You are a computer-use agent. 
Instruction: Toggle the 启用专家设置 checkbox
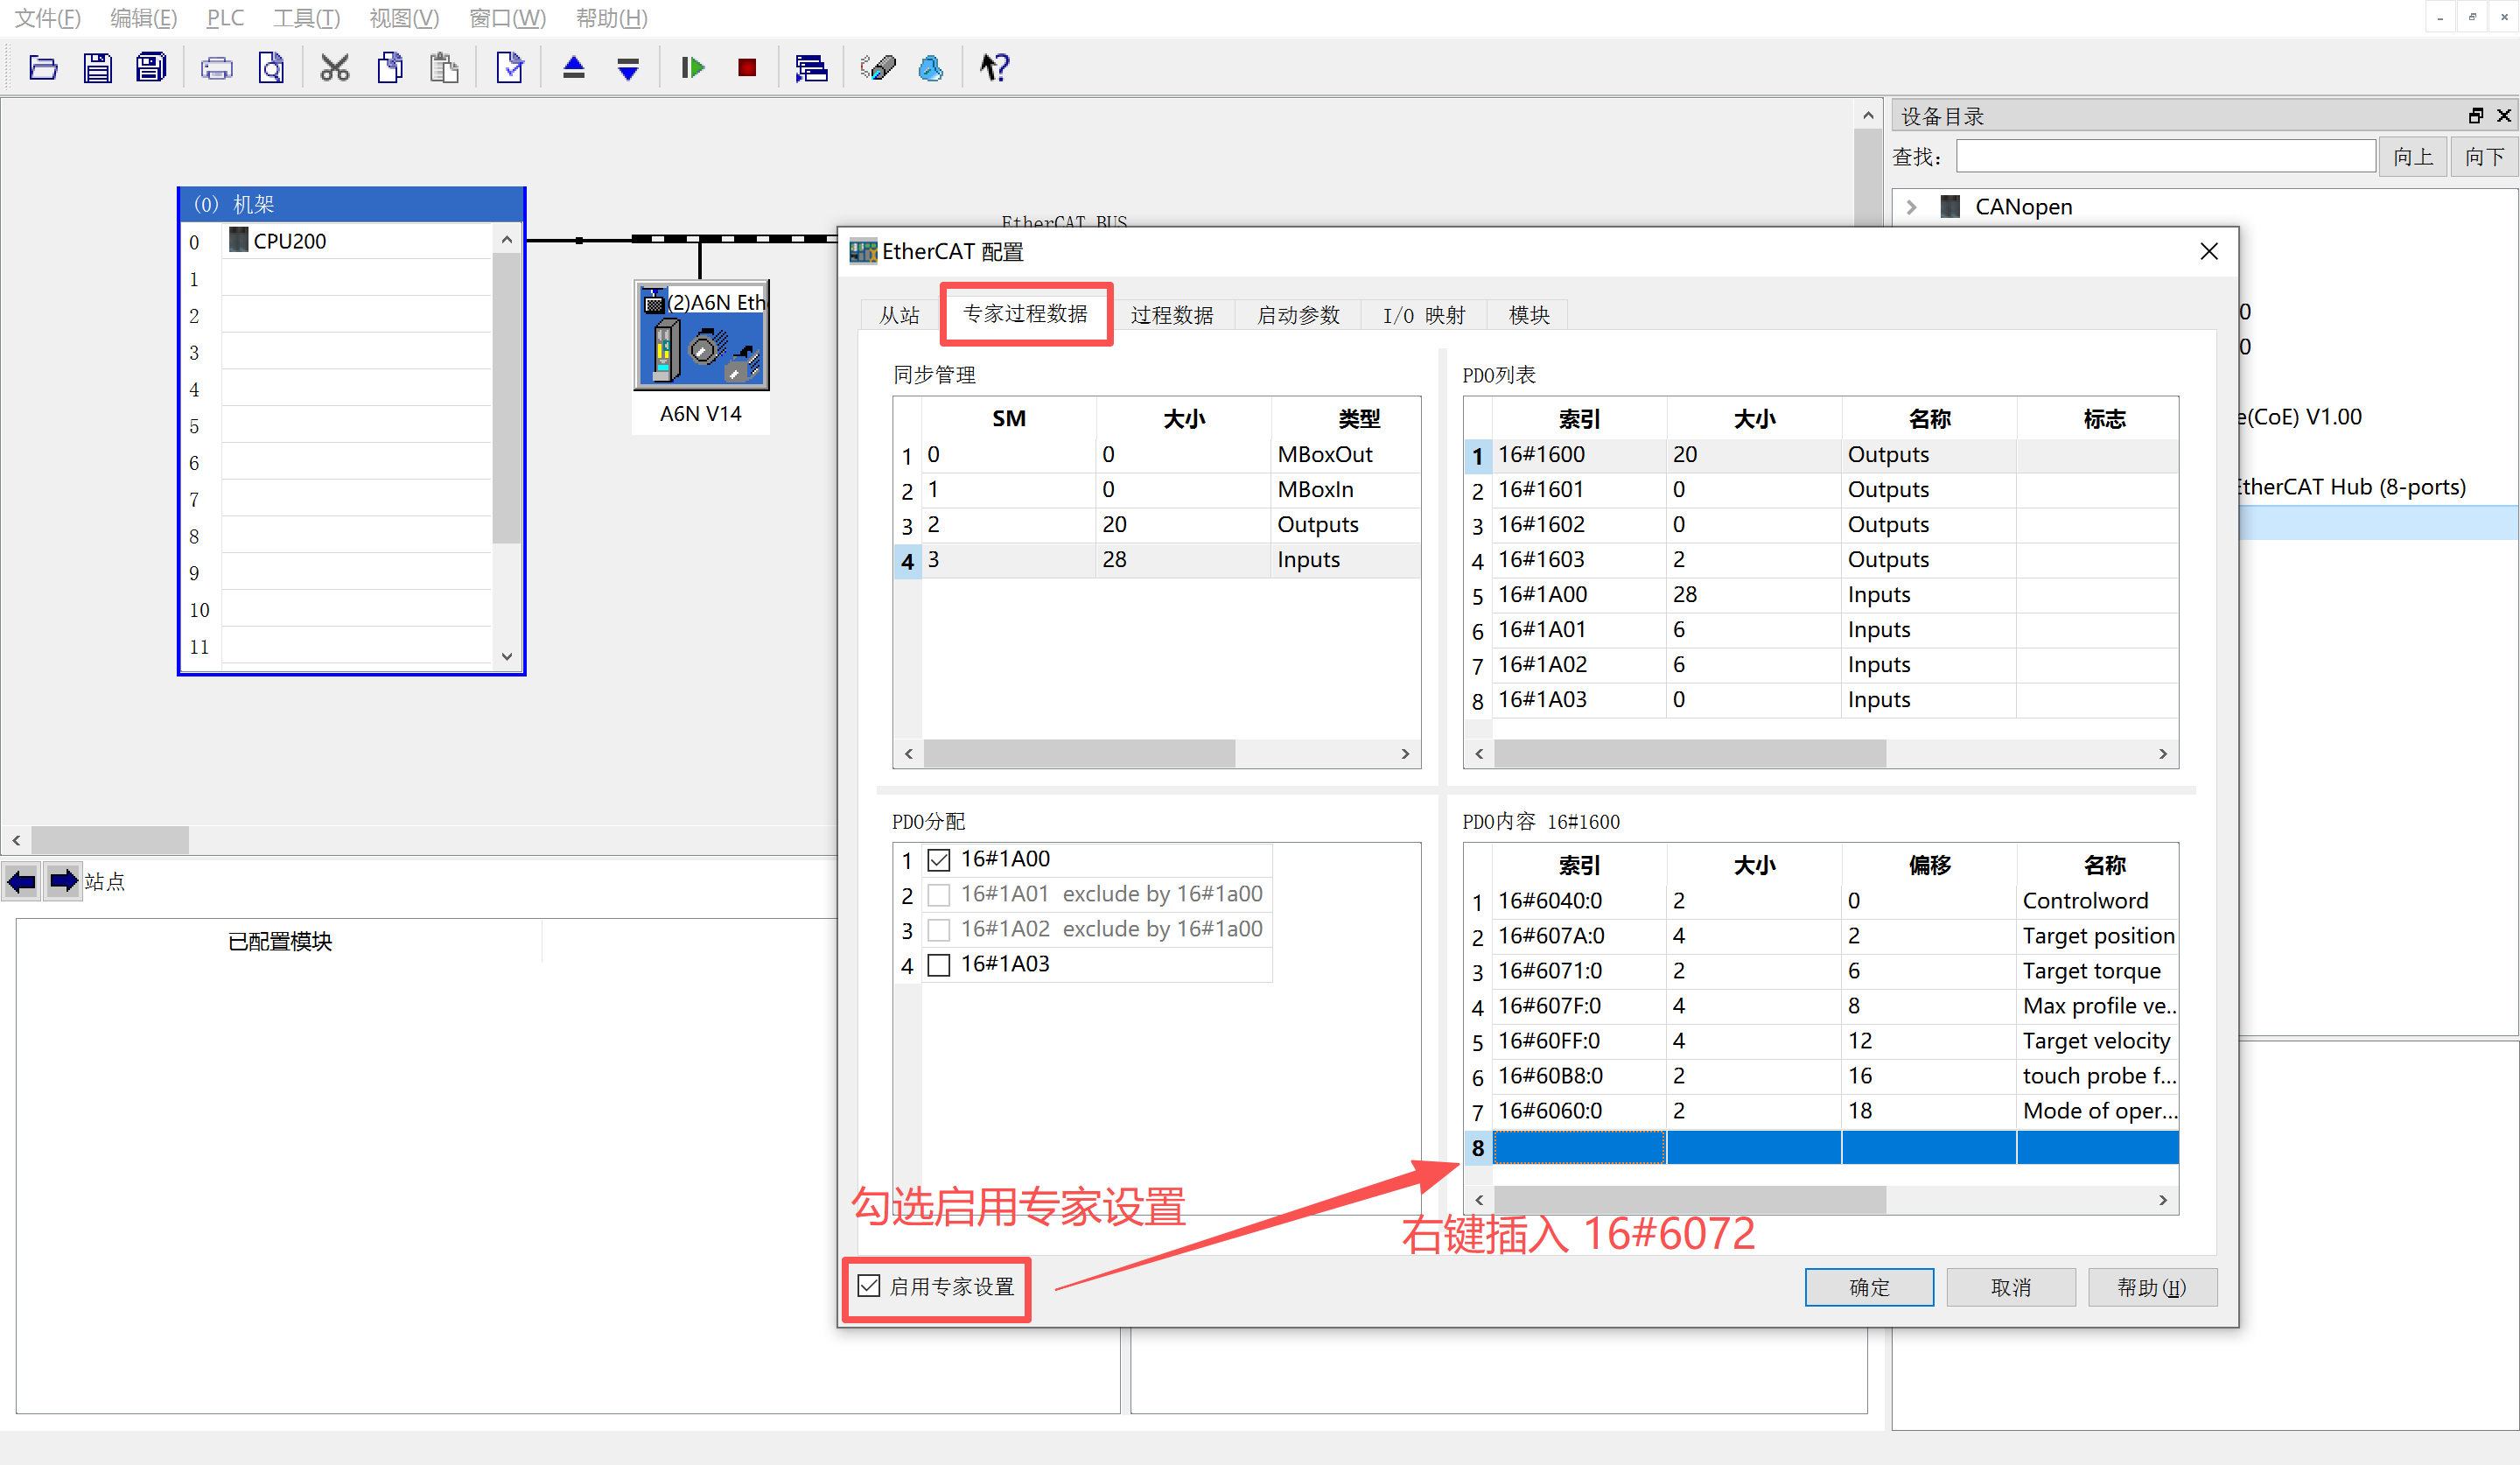869,1286
